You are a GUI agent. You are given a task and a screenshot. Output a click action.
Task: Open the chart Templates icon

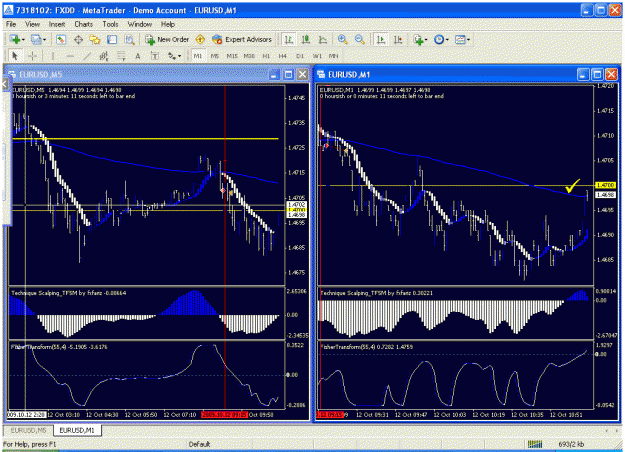click(x=460, y=39)
